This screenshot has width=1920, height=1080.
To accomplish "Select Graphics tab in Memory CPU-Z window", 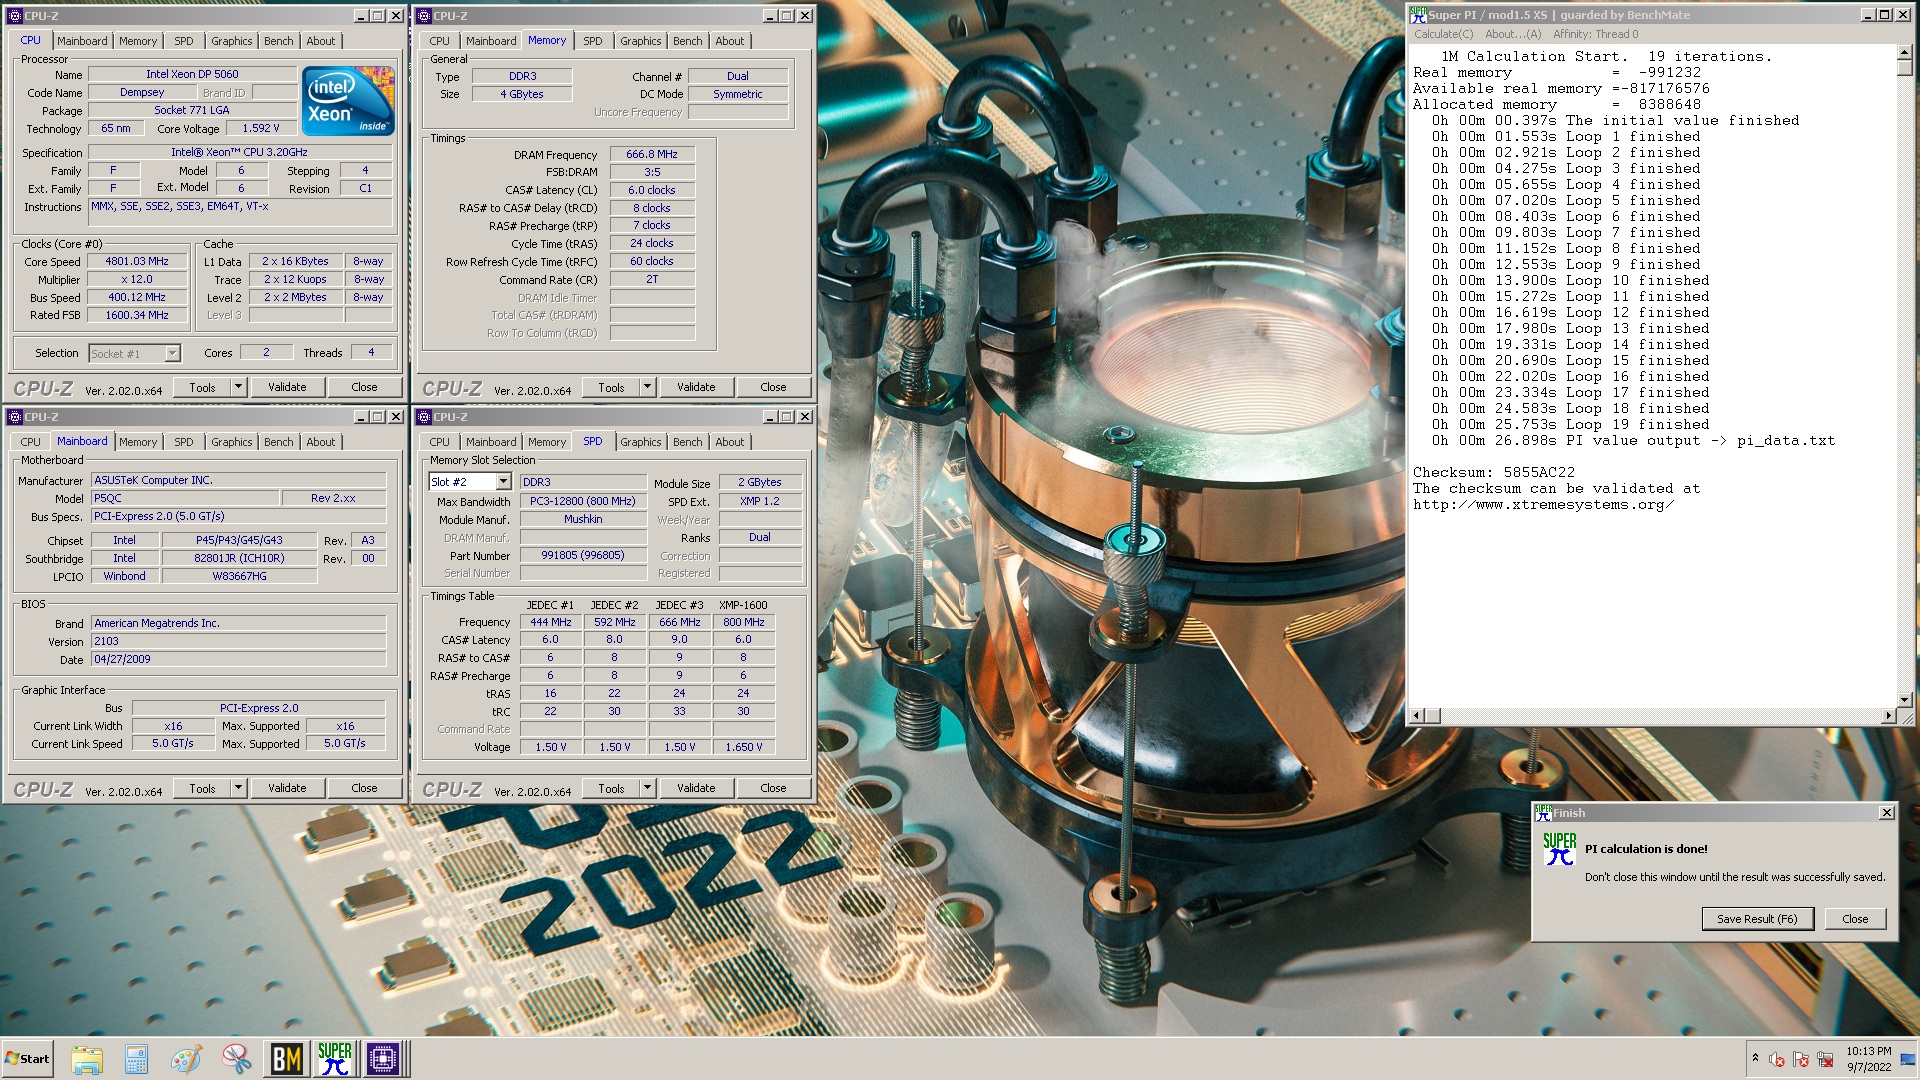I will click(640, 41).
